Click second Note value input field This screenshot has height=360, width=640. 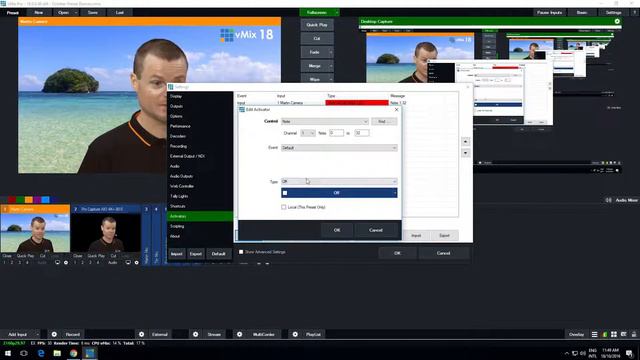[362, 133]
